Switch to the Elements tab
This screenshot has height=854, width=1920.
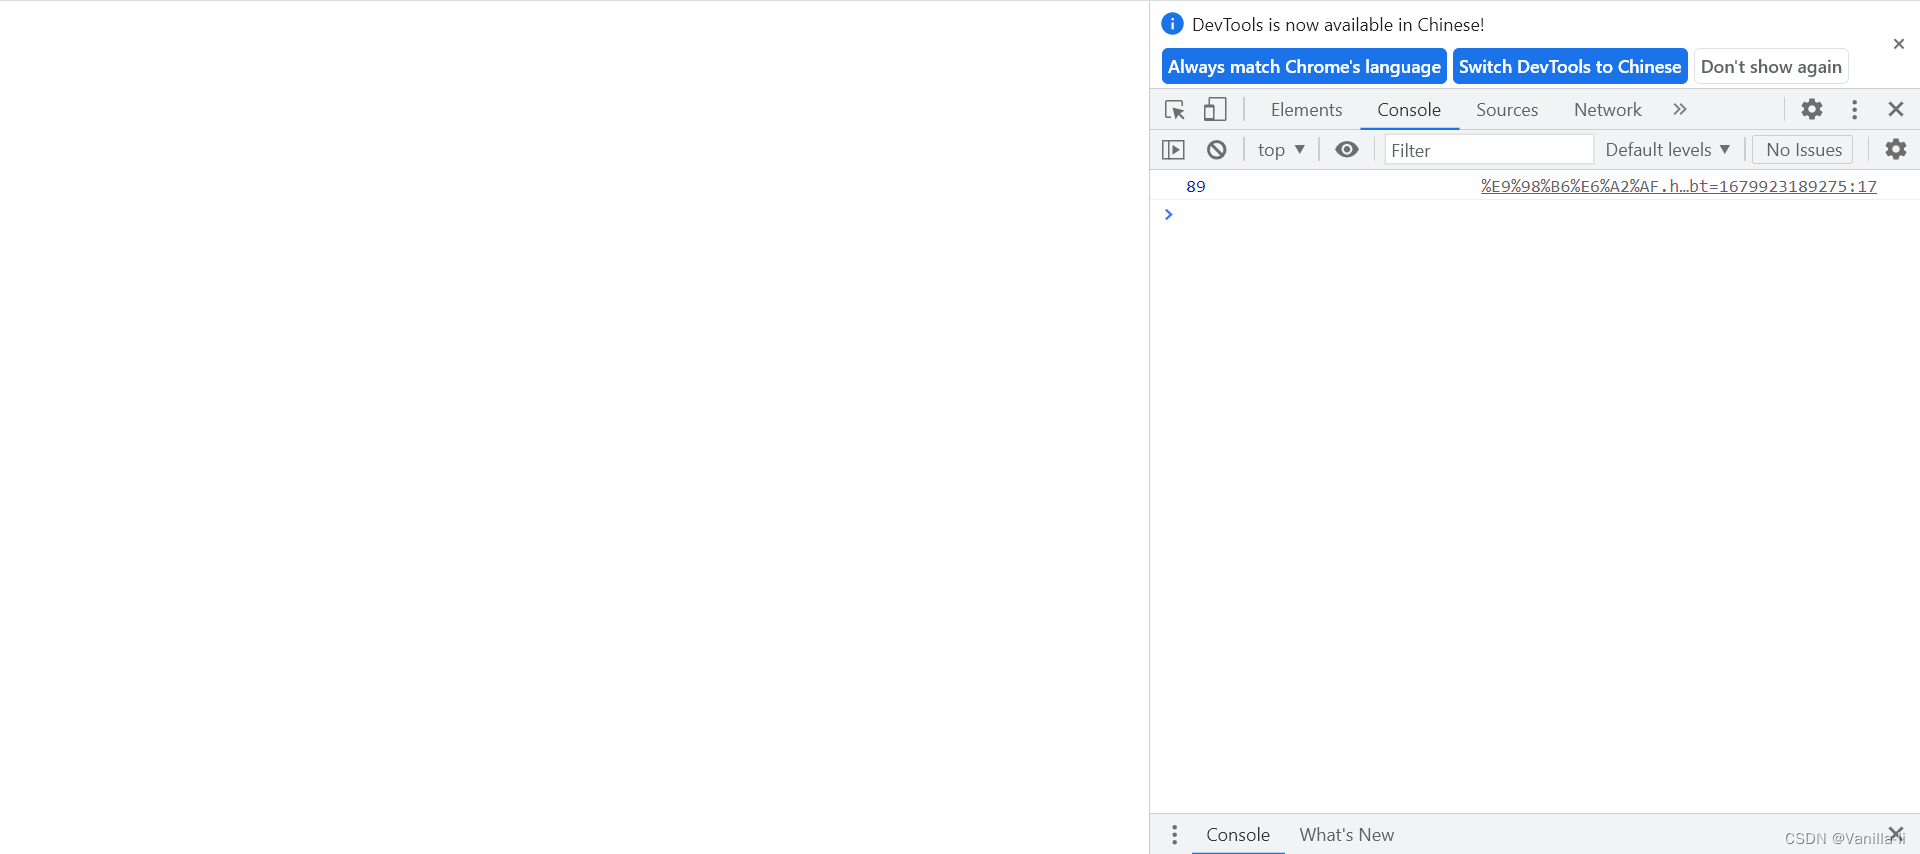pyautogui.click(x=1306, y=110)
